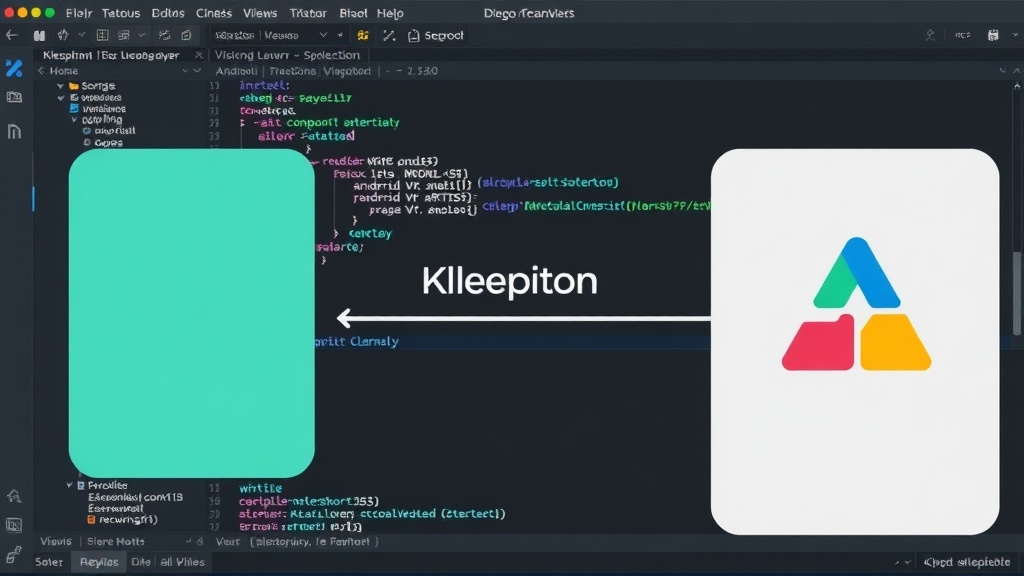Switch to the Visieng Lawrr - Spolection tab

(x=288, y=55)
